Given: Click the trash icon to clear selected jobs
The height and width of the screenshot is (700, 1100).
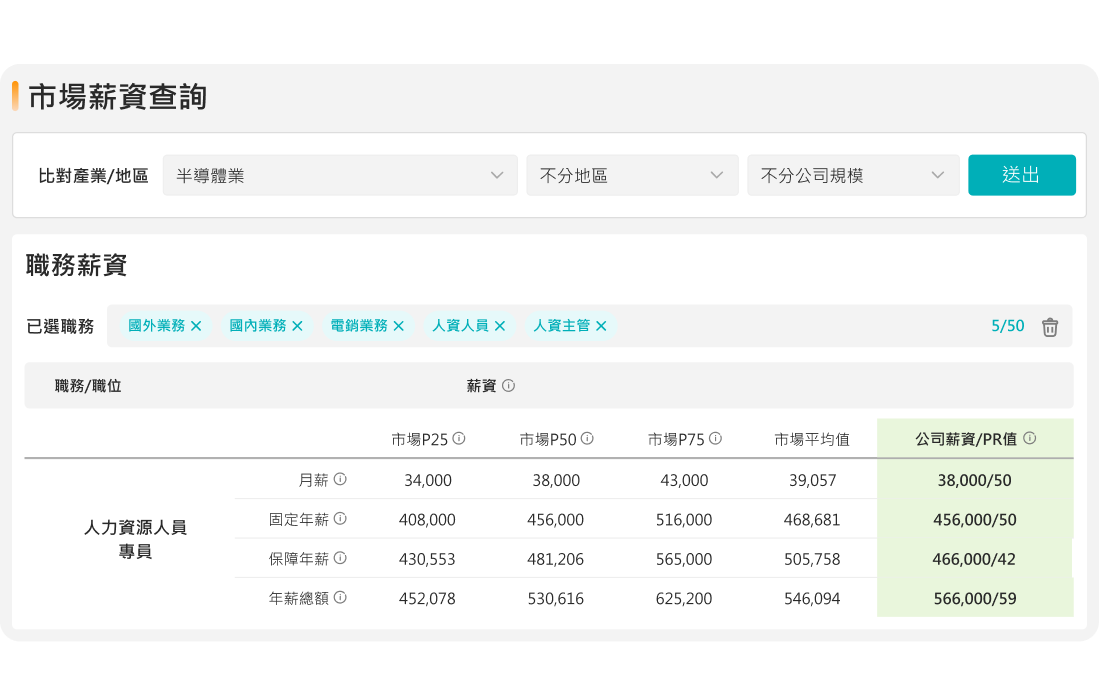Looking at the screenshot, I should coord(1049,327).
